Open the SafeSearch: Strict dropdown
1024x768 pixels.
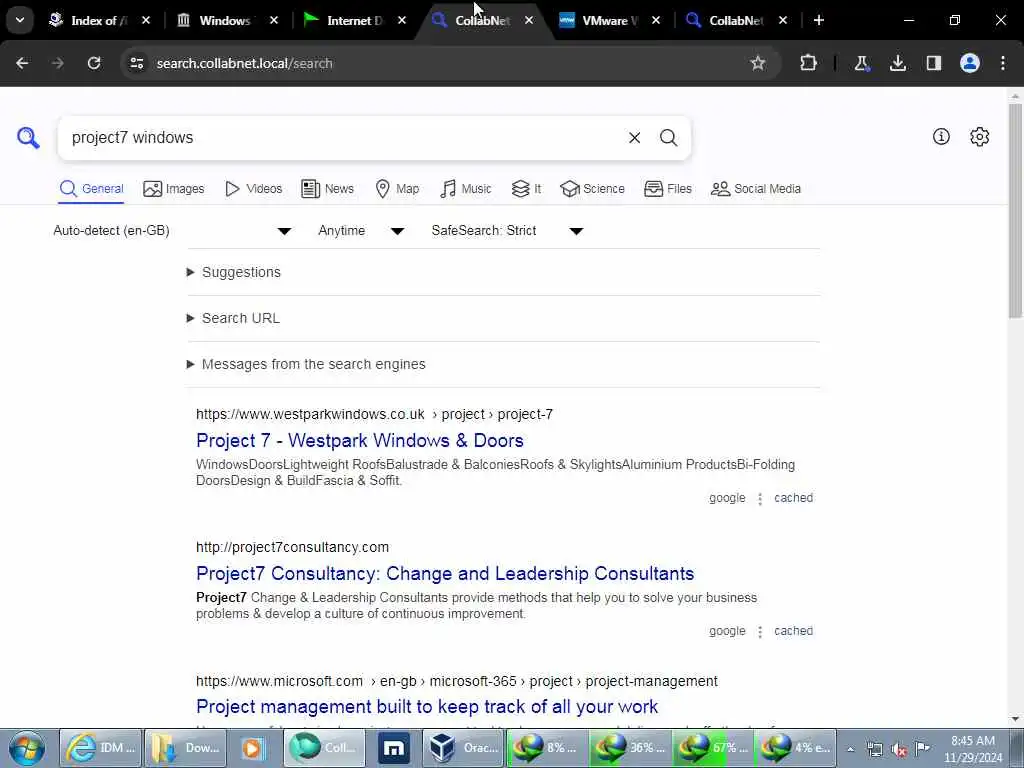coord(507,231)
